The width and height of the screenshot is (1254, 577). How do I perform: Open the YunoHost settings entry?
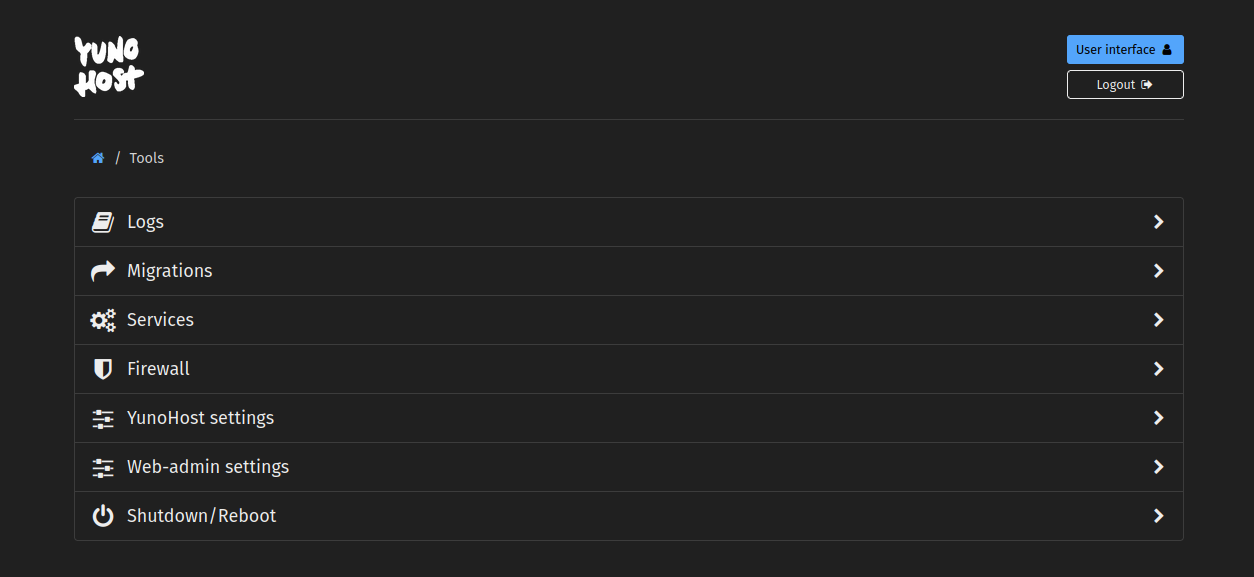coord(629,418)
